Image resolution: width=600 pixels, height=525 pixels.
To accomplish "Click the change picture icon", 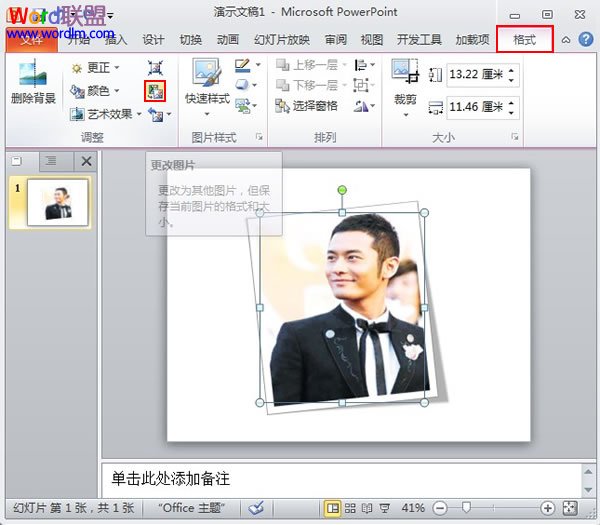I will pos(155,91).
